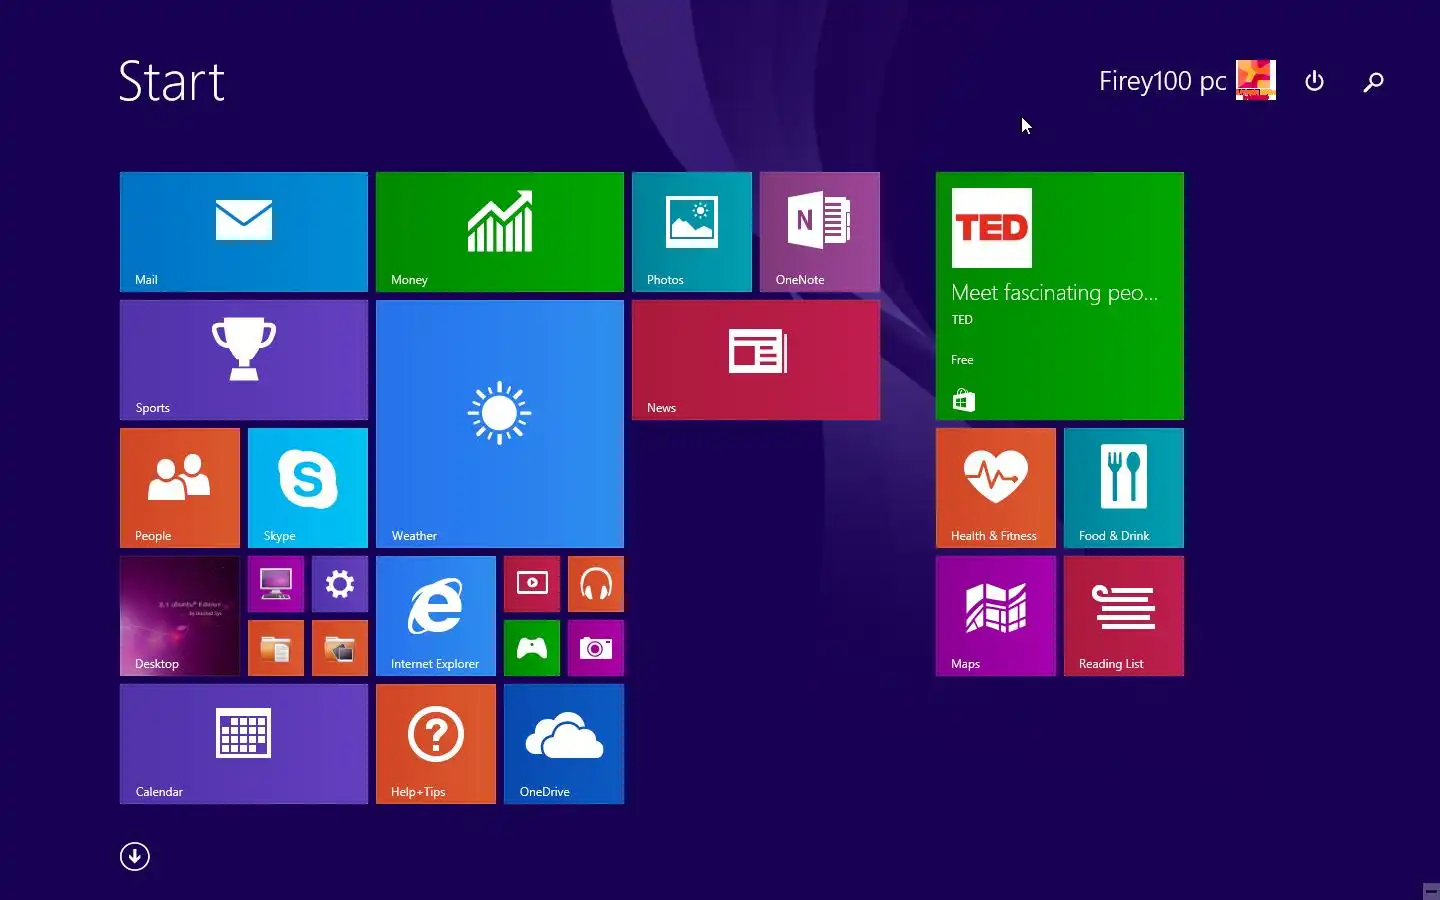Open the This PC computer monitor tile
Viewport: 1440px width, 900px height.
(276, 584)
